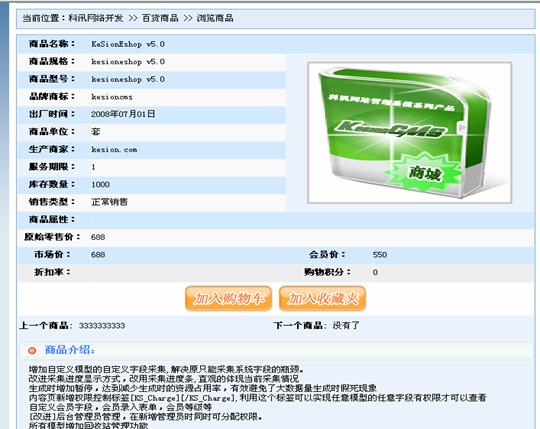The image size is (540, 429).
Task: Click the 原始零售价 value 688
Action: (98, 237)
